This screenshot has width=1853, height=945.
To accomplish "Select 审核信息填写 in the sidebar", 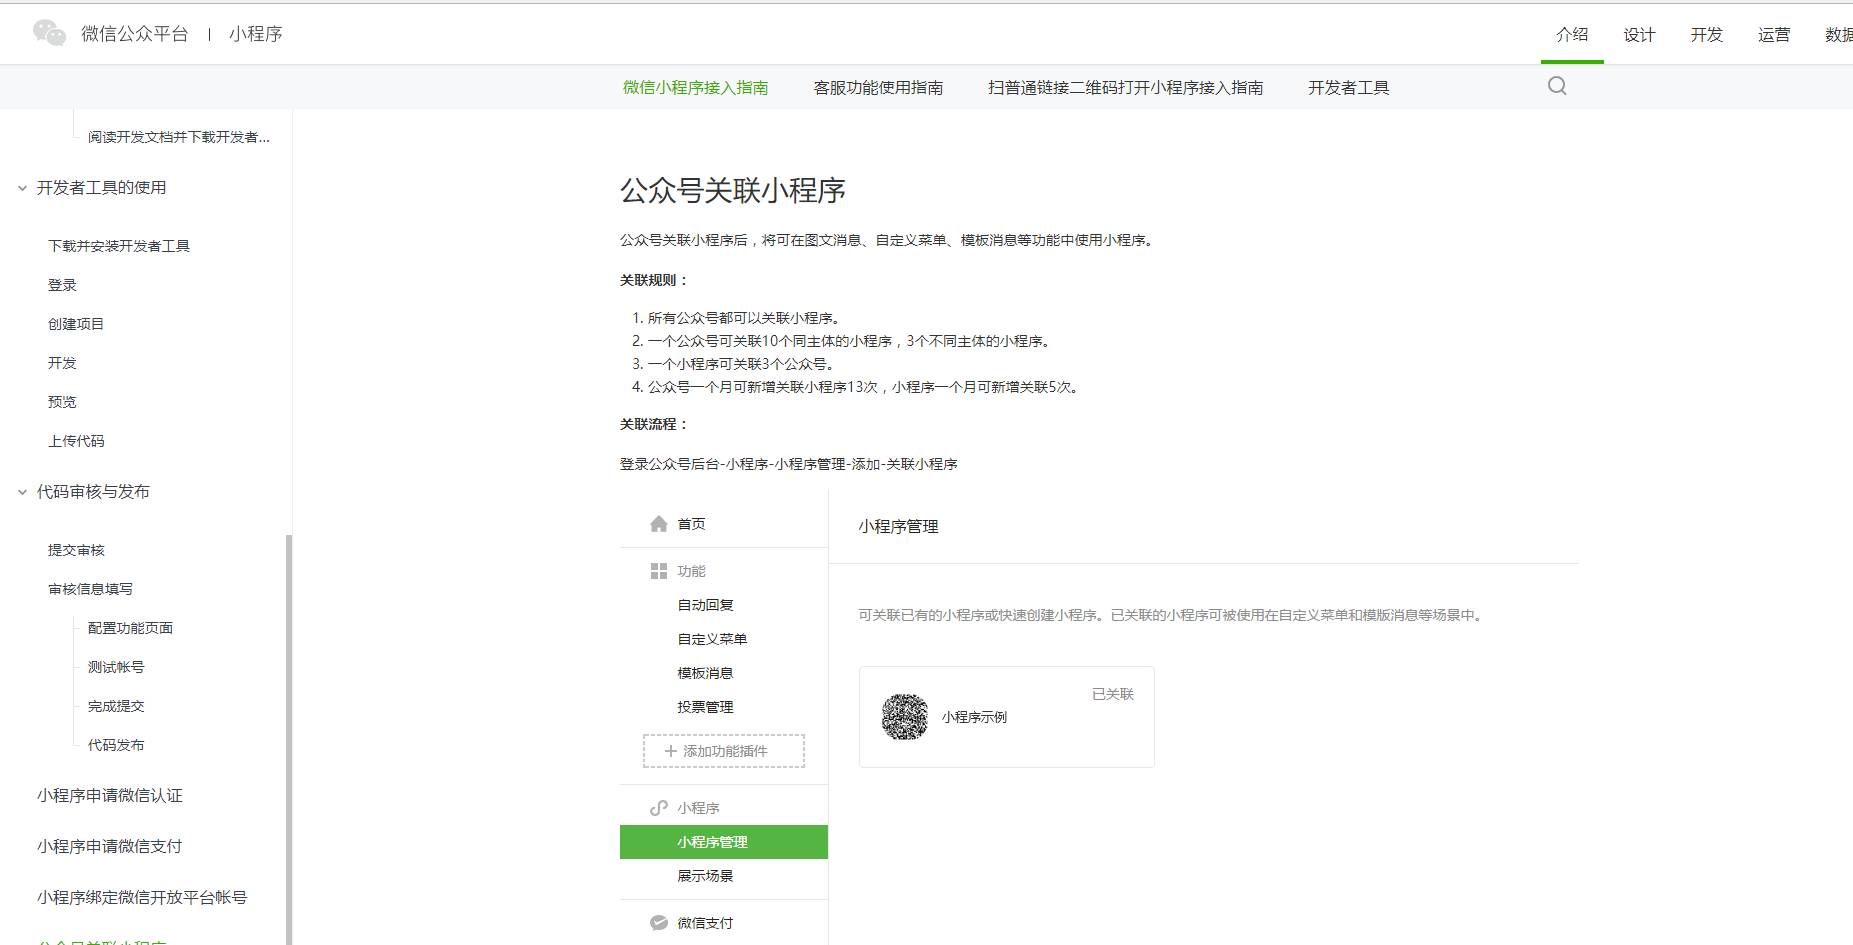I will coord(90,589).
